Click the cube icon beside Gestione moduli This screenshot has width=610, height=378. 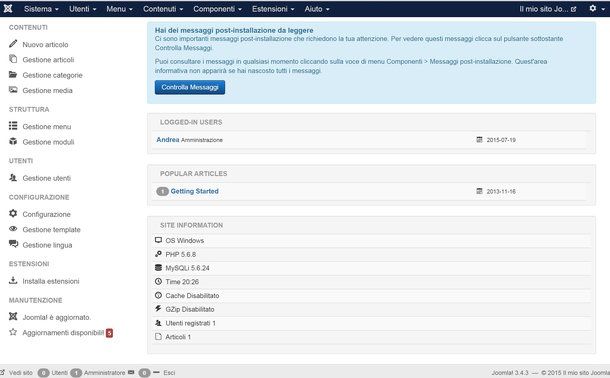(13, 141)
